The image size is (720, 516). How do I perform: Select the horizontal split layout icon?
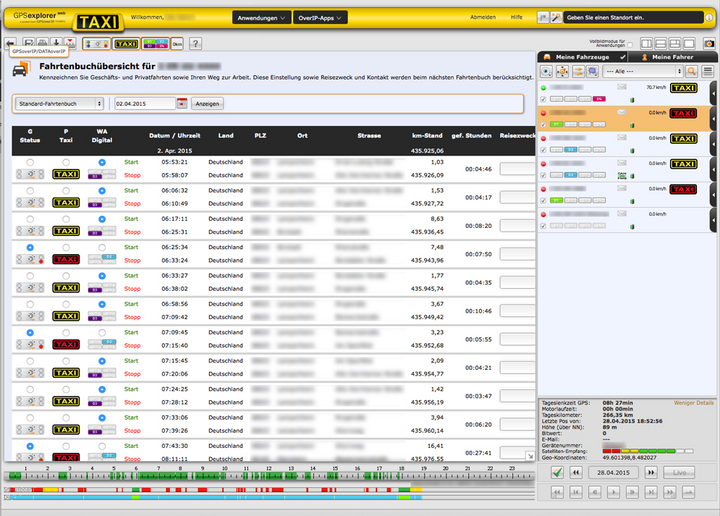coord(660,44)
